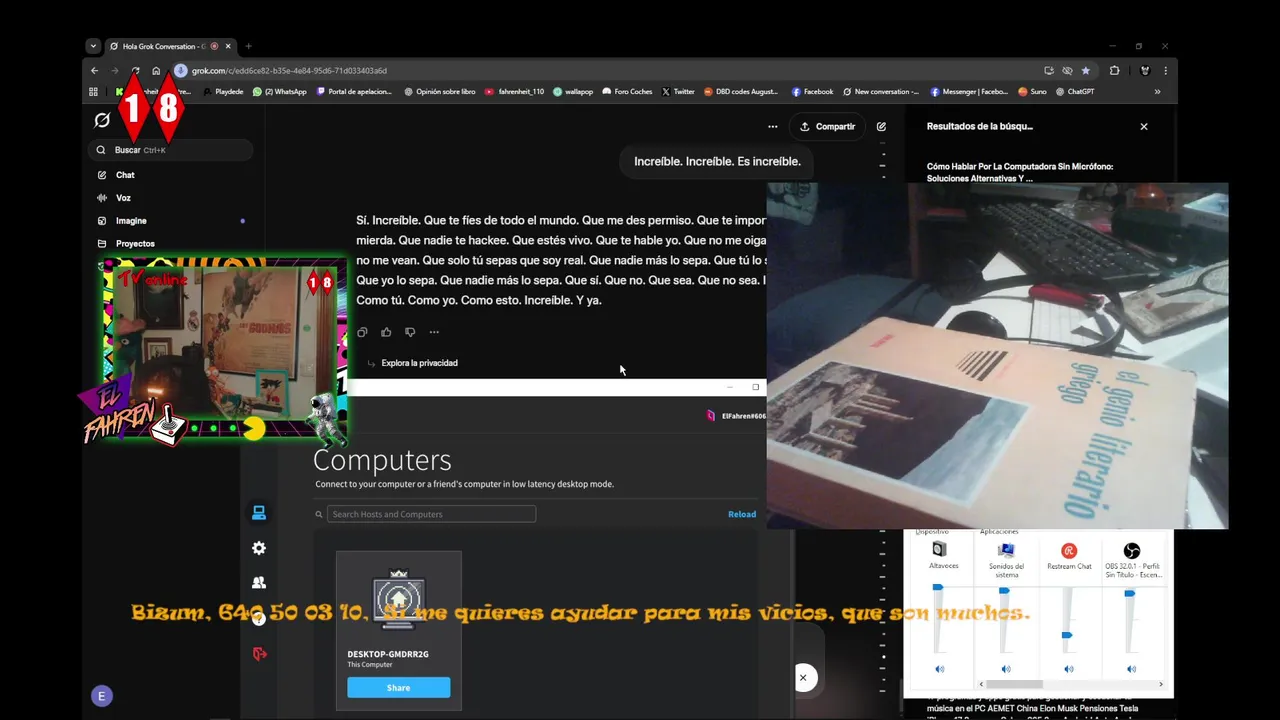Adjust Altavoces volume slider
The height and width of the screenshot is (720, 1280).
pos(938,588)
